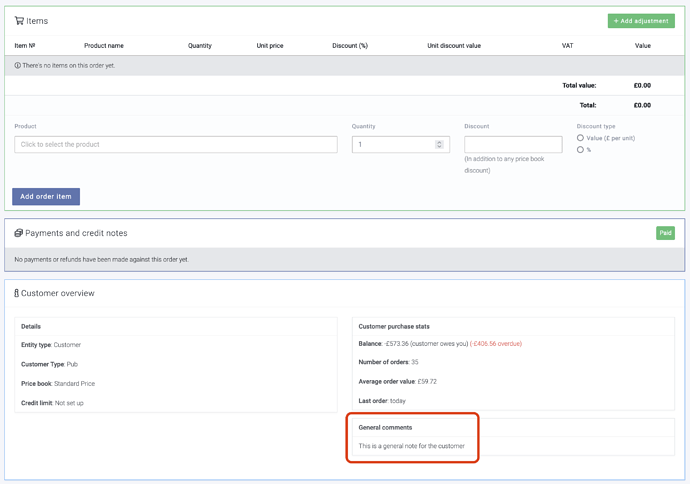This screenshot has width=690, height=484.
Task: Open the product selection field
Action: (x=176, y=144)
